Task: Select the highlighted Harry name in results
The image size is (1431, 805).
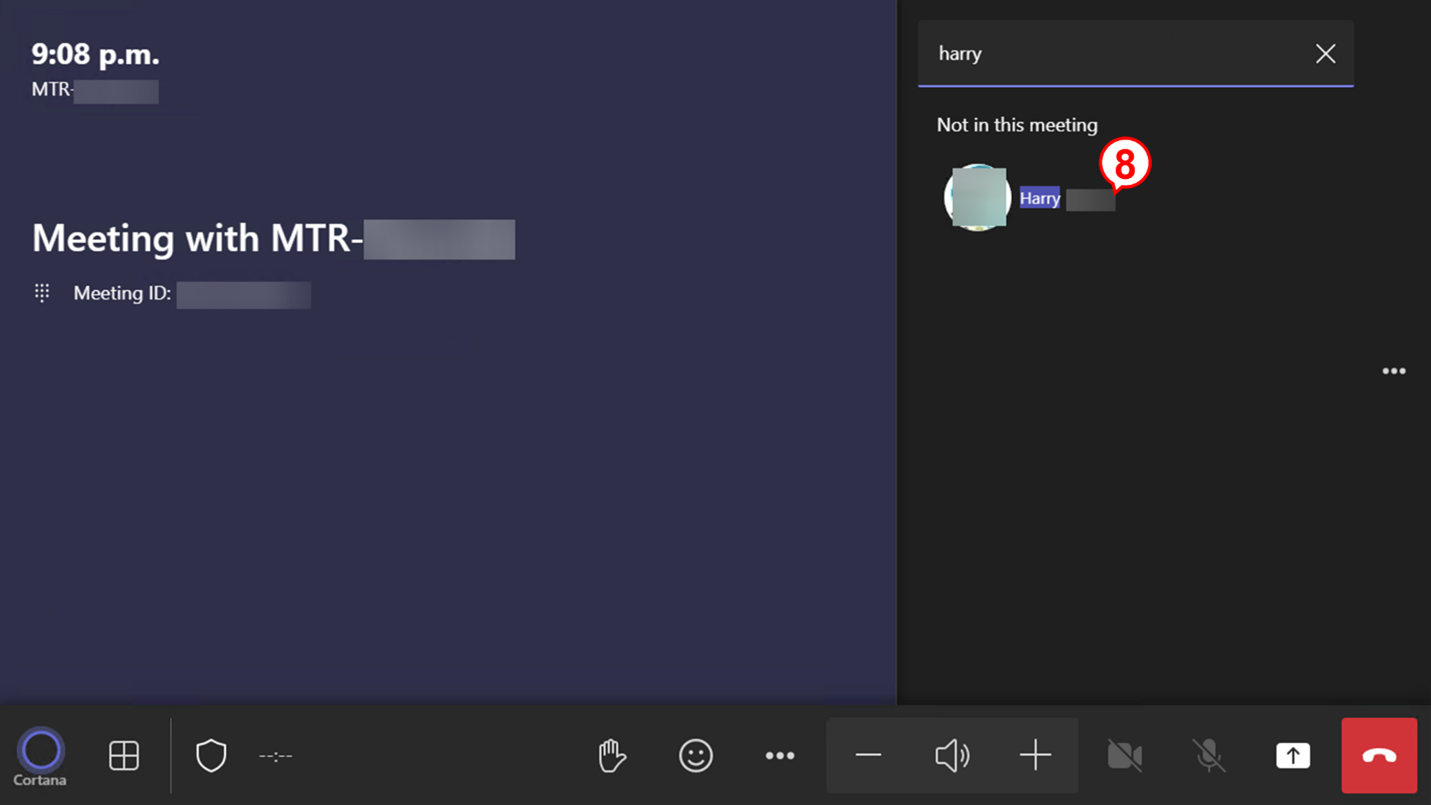Action: [x=1040, y=198]
